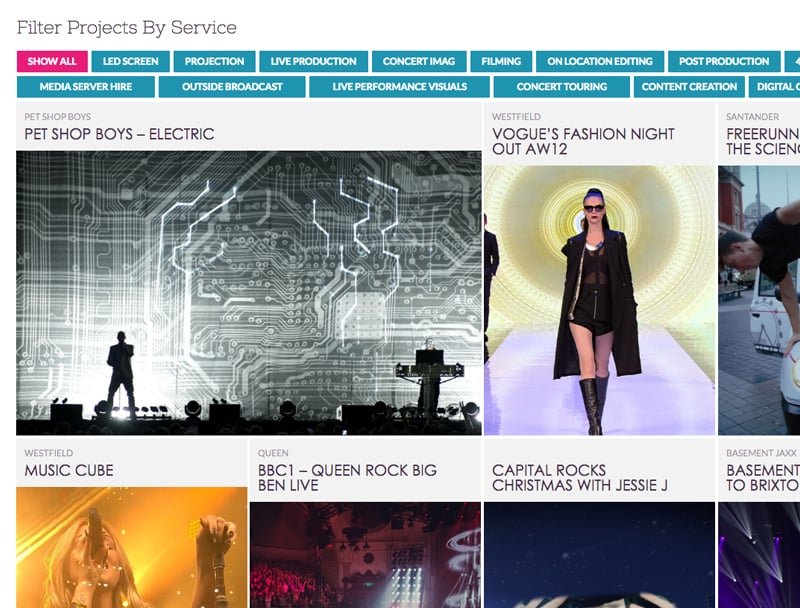Screen dimensions: 800x608
Task: Select Live Performance Visuals filter
Action: [399, 87]
